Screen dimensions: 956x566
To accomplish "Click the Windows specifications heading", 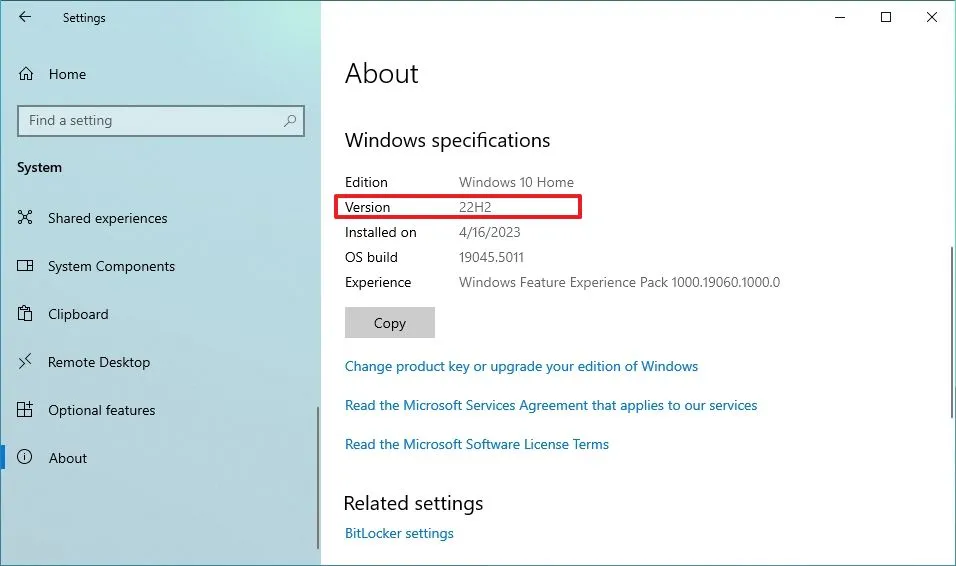I will pyautogui.click(x=448, y=140).
